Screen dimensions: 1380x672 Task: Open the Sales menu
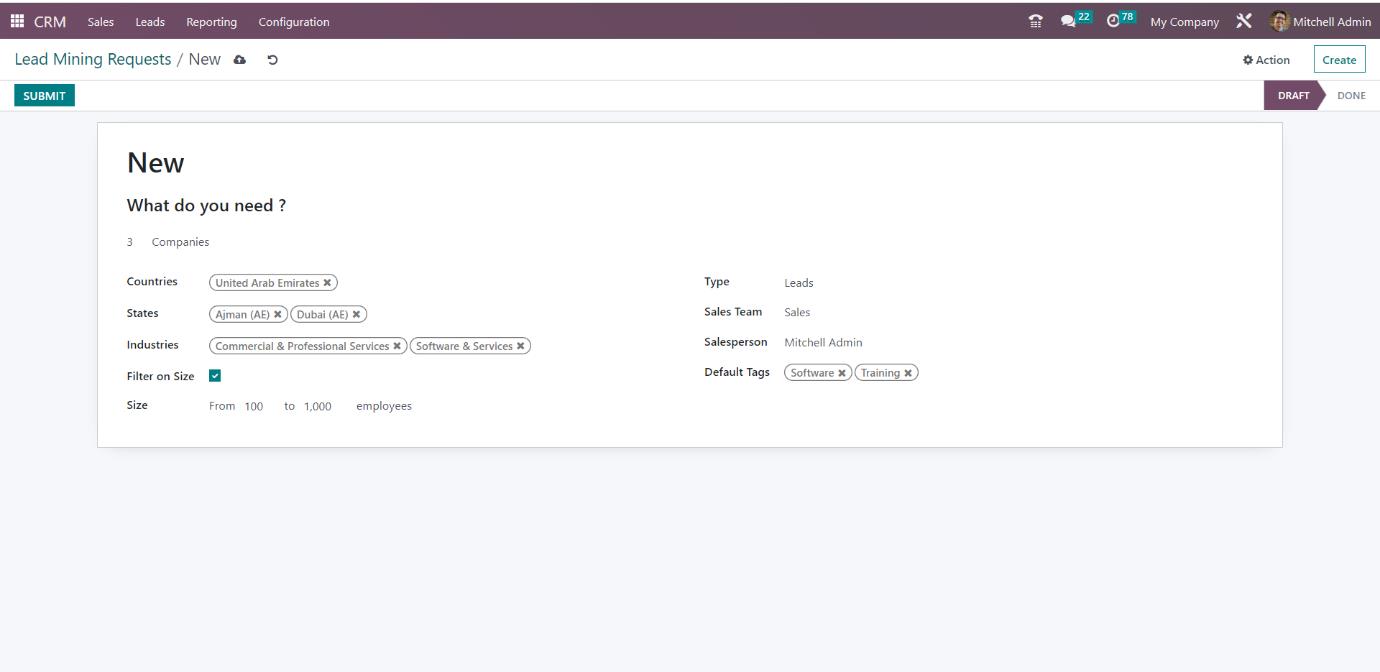(x=100, y=21)
